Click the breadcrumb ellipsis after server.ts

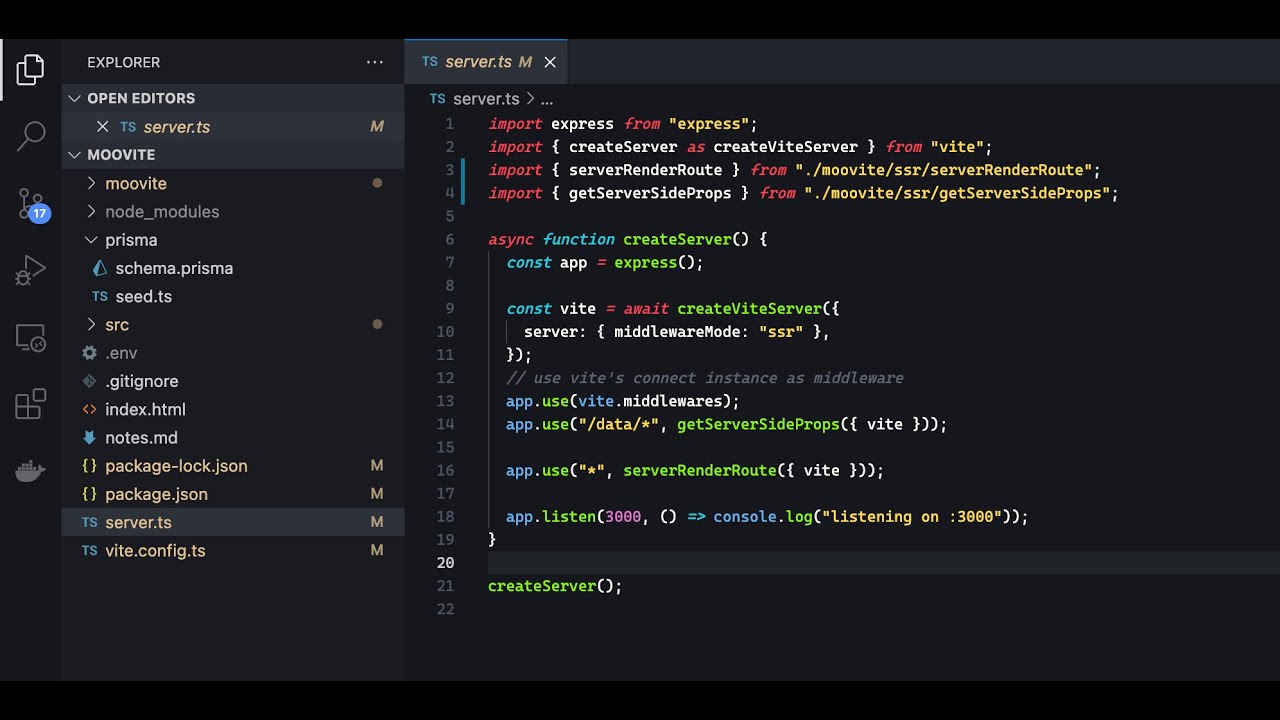click(546, 99)
